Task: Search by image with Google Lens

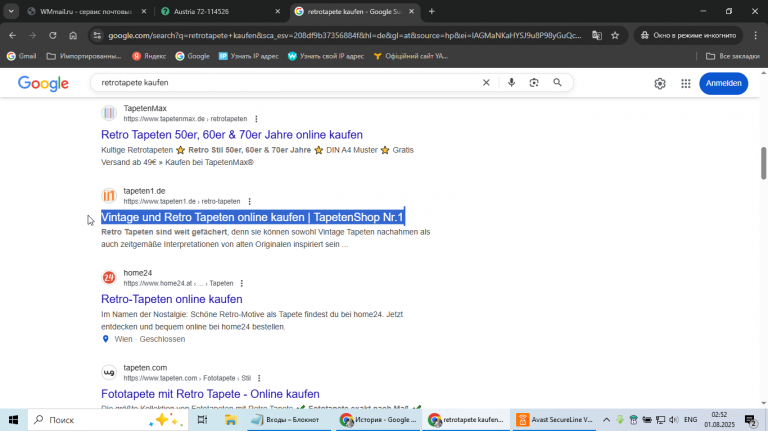Action: 534,83
